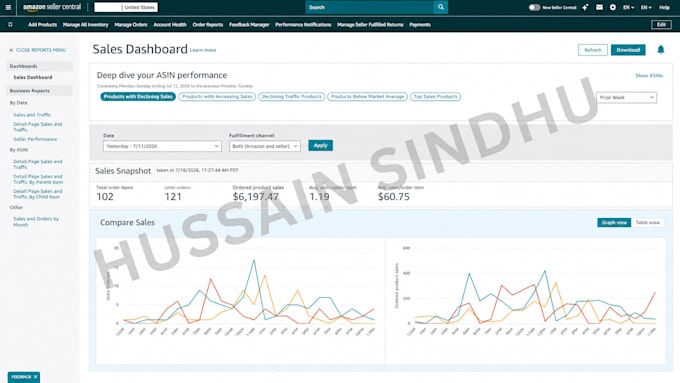
Task: Click the Show ASINs link
Action: tap(649, 75)
